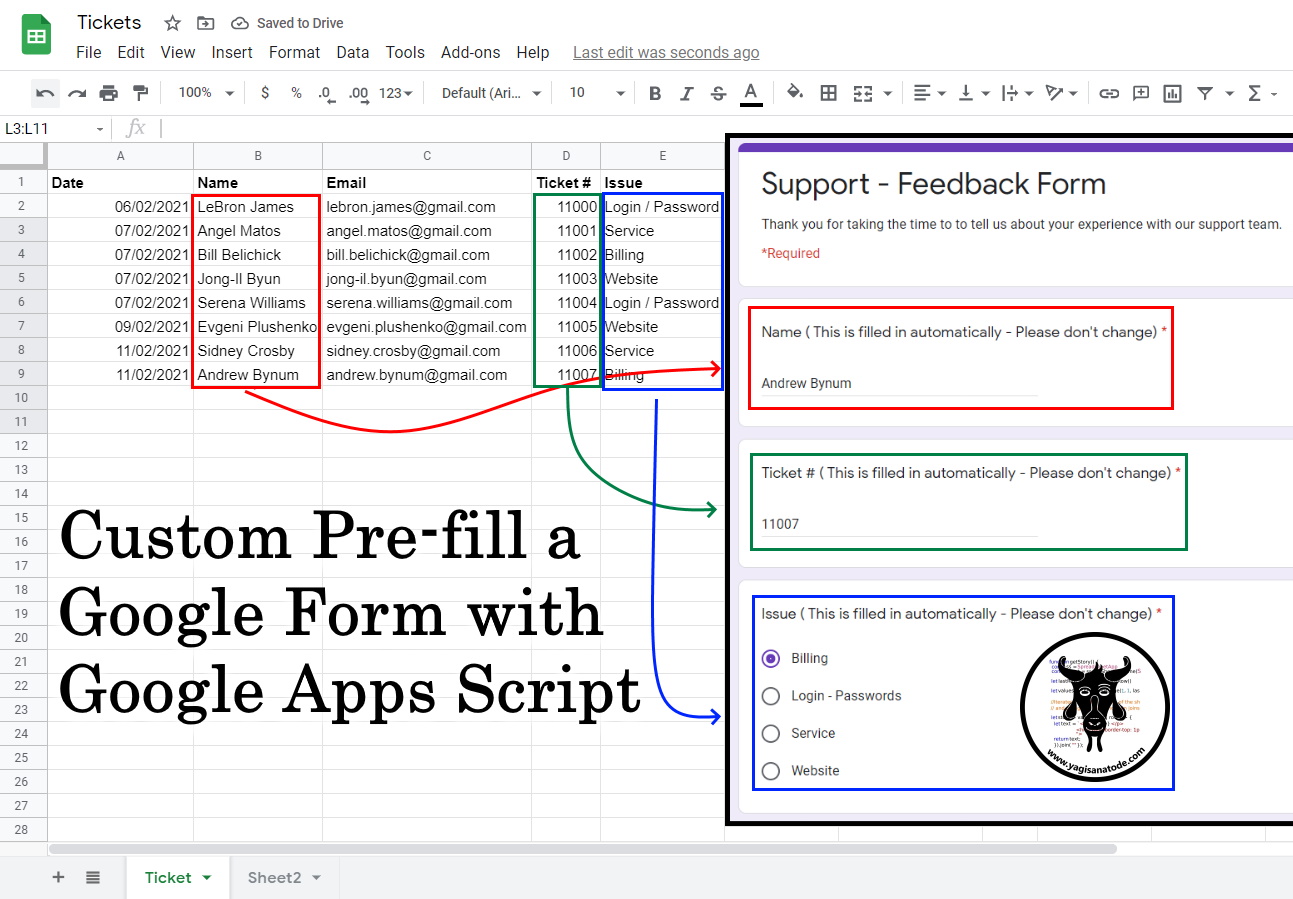
Task: Open the Sheet2 tab menu arrow
Action: pos(317,877)
